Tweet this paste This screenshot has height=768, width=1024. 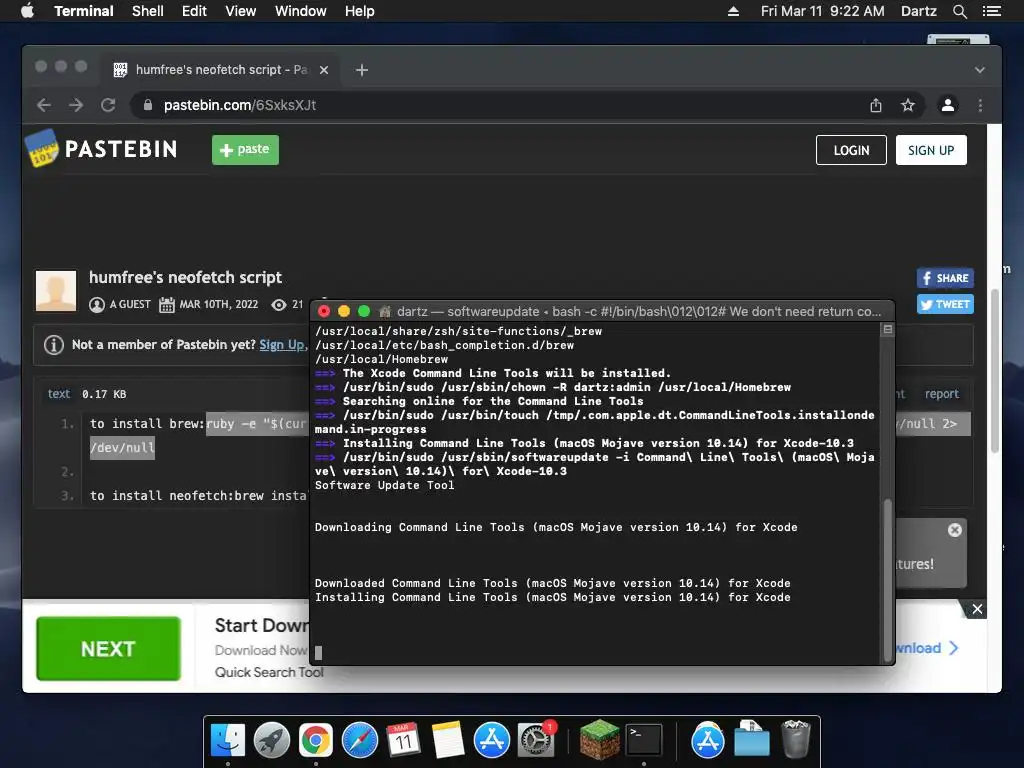pos(945,304)
